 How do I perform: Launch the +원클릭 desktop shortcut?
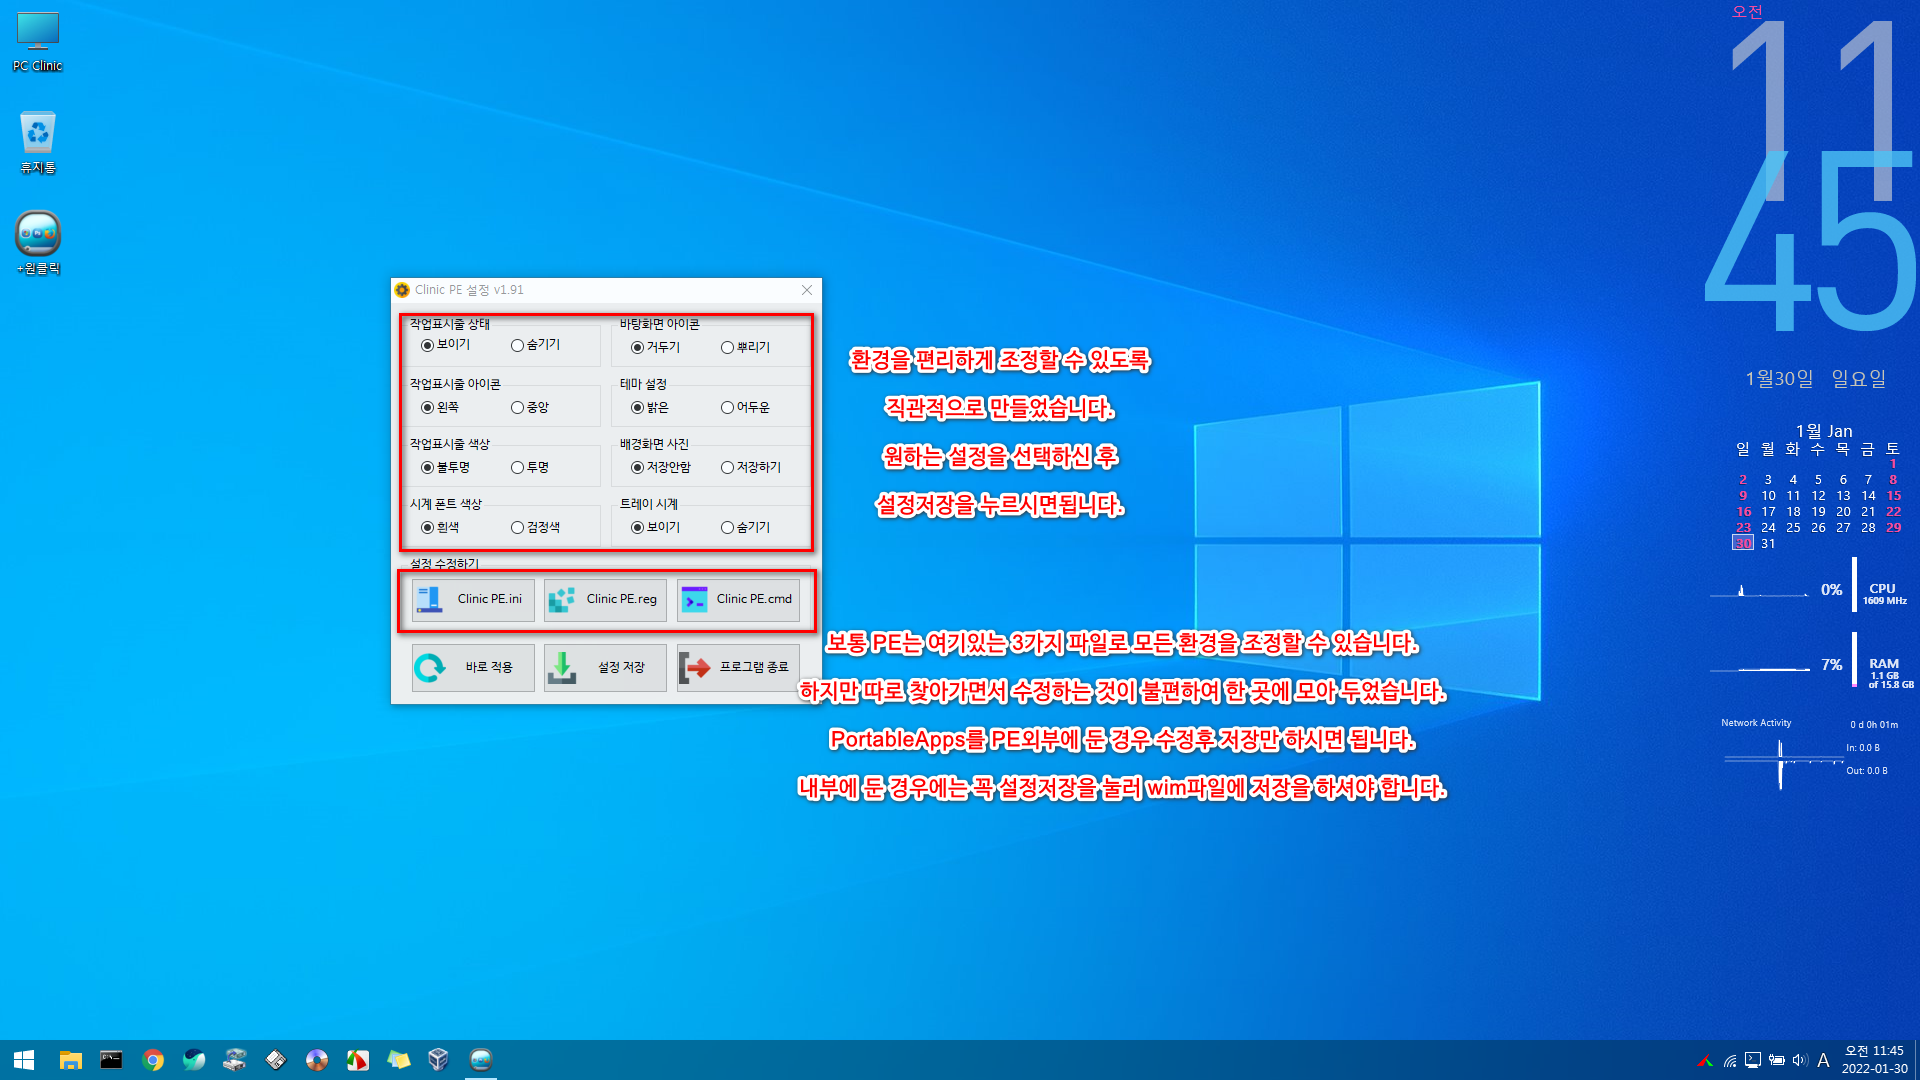tap(38, 243)
